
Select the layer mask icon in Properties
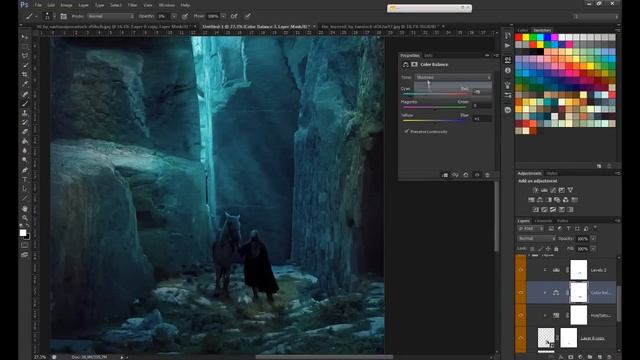tap(414, 64)
